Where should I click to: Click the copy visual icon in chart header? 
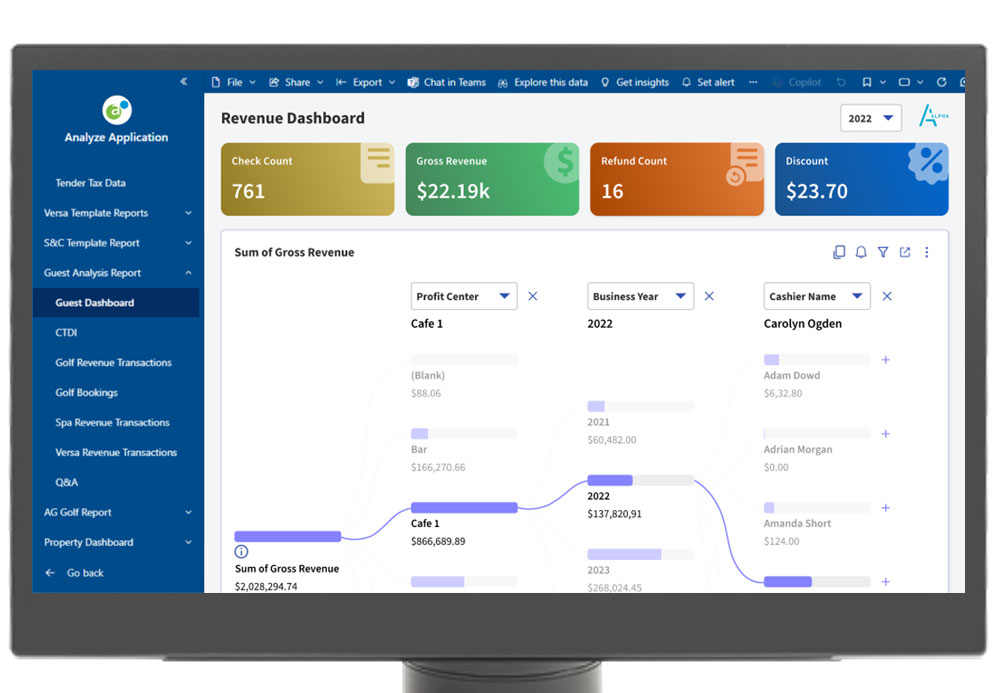[x=839, y=253]
